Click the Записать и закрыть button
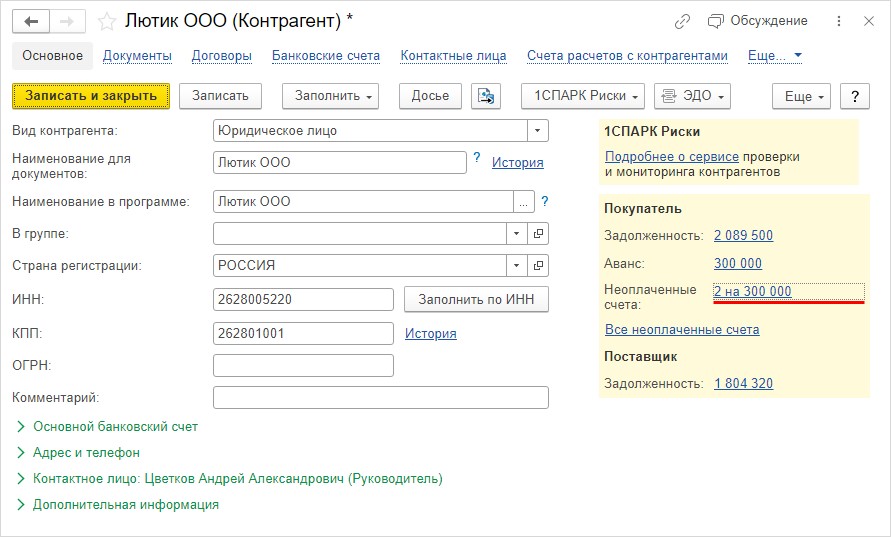Screen dimensions: 891x537 [91, 96]
